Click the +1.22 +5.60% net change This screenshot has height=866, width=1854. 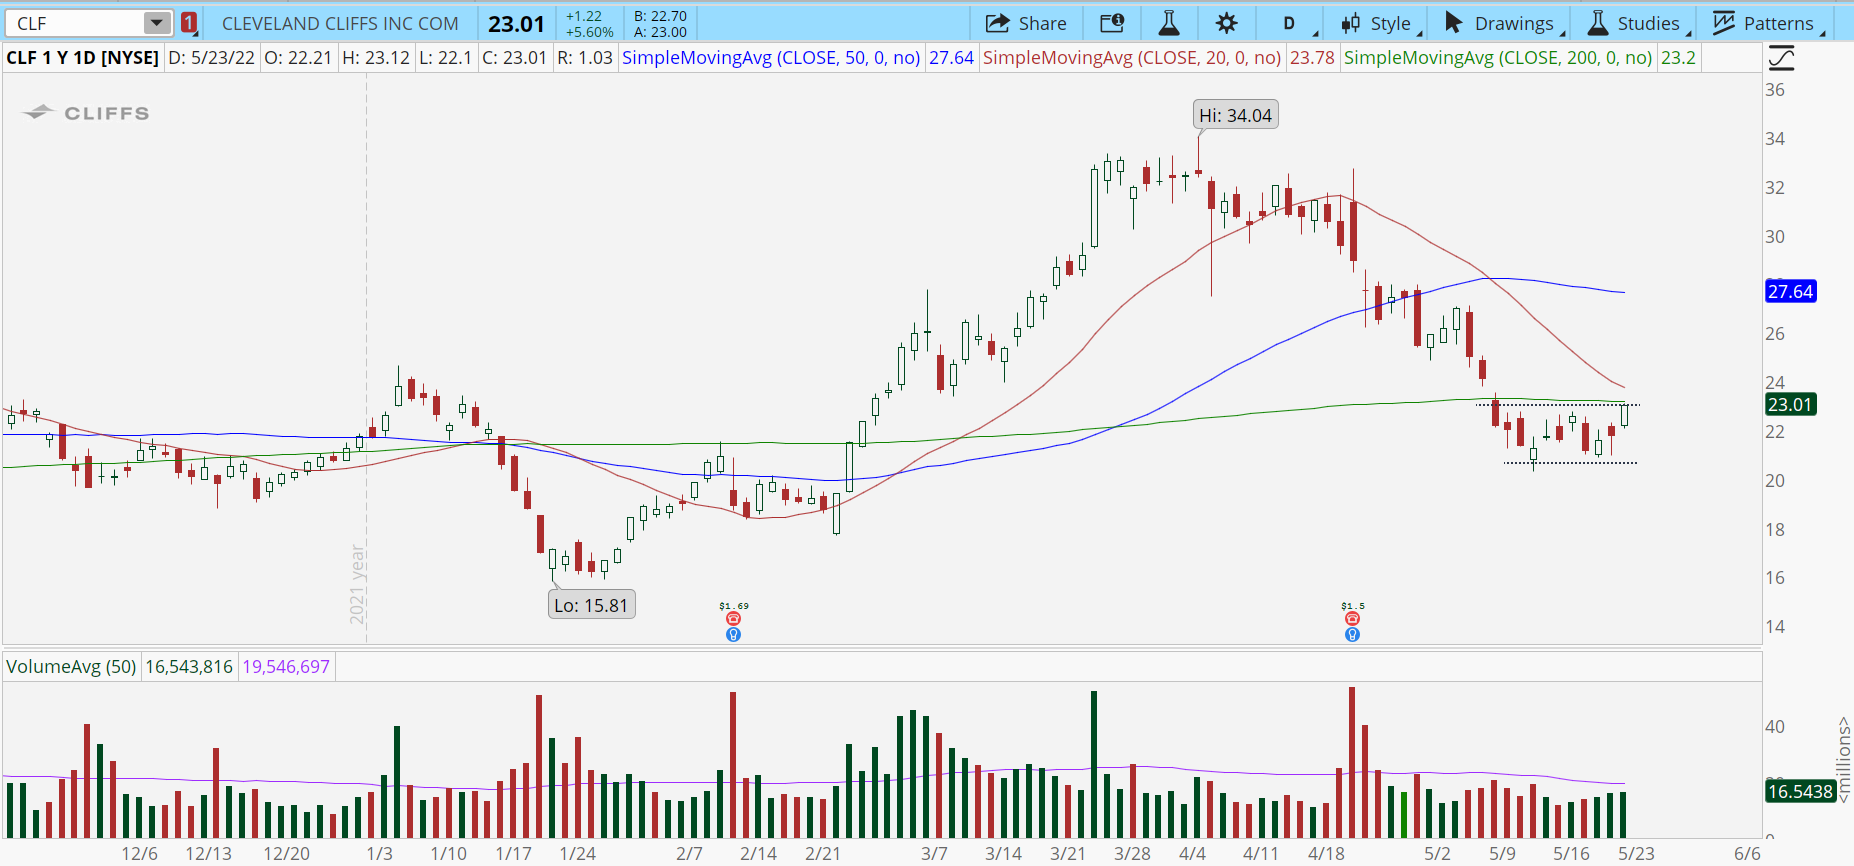click(589, 24)
